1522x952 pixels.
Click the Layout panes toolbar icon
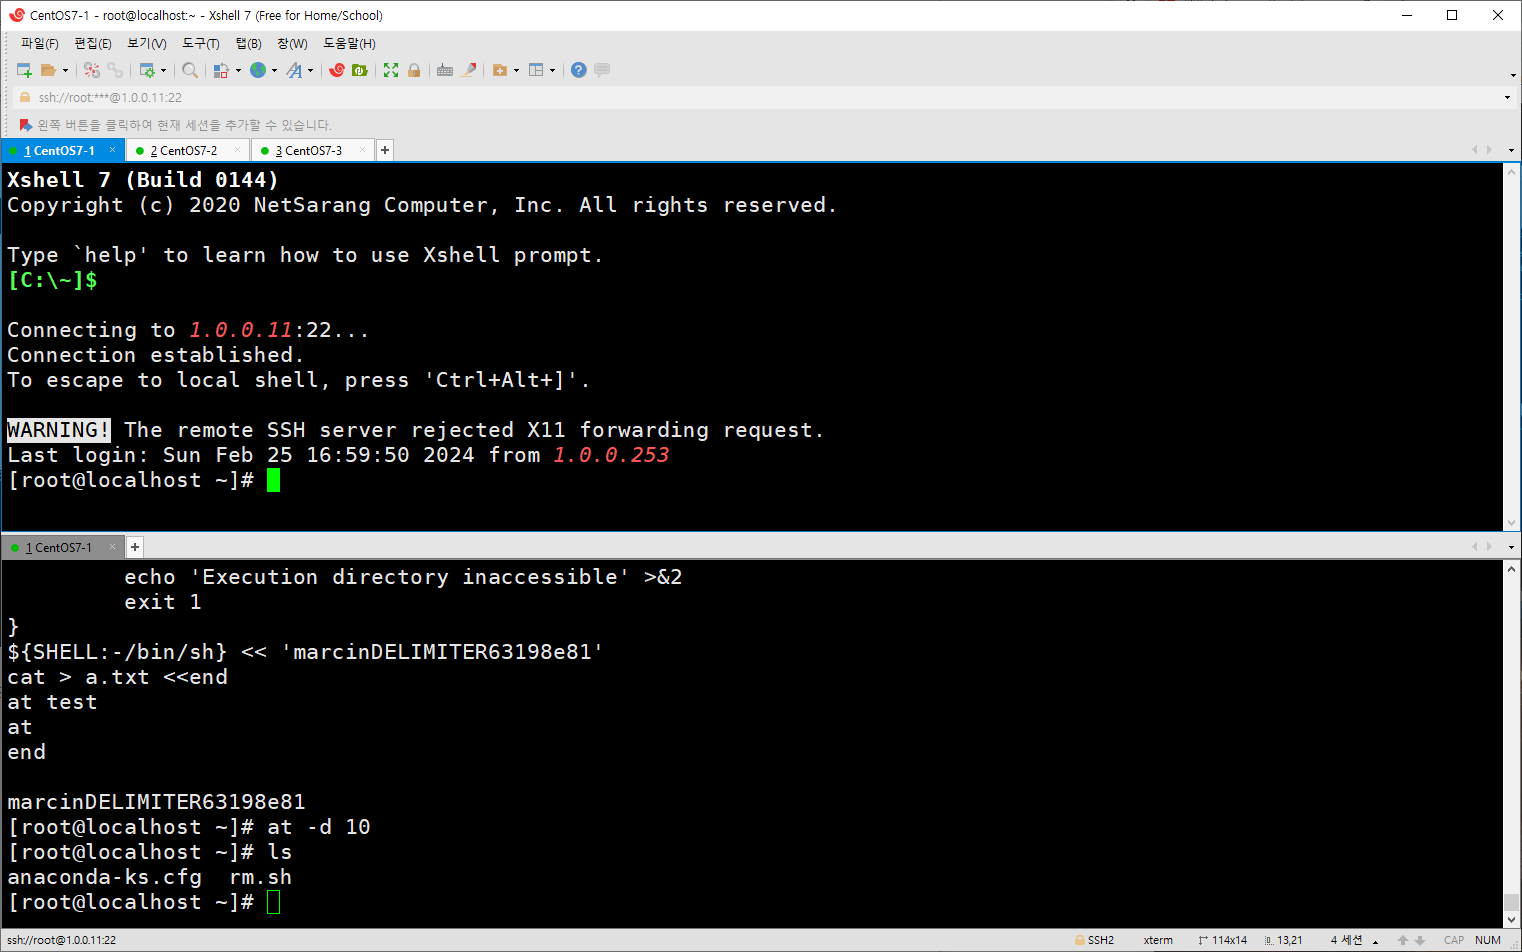click(536, 70)
